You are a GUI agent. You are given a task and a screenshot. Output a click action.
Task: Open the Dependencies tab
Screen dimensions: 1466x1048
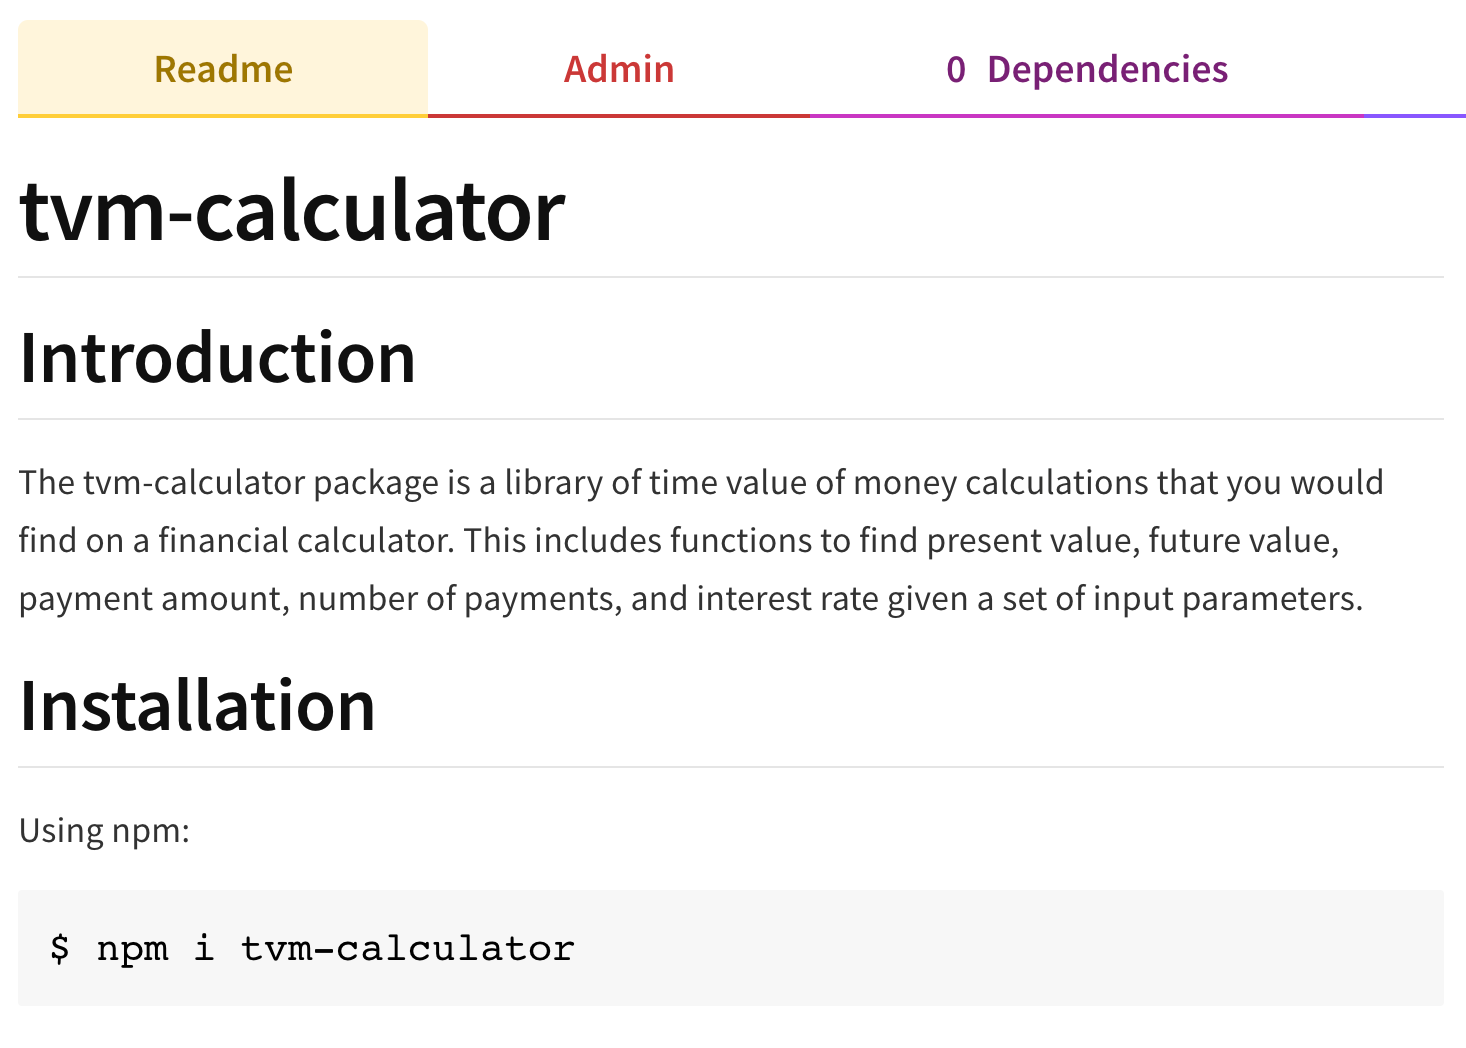click(1087, 69)
